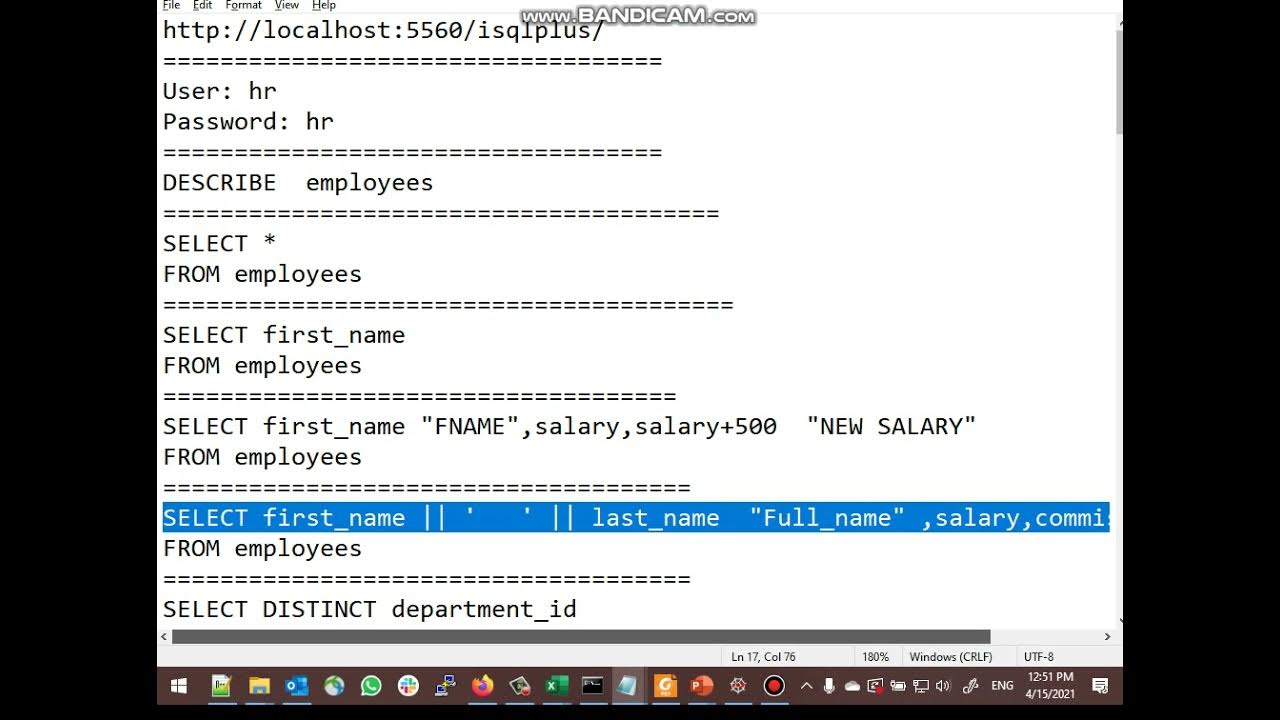This screenshot has height=720, width=1280.
Task: Click the horizontal scrollbar left arrow
Action: tap(164, 637)
